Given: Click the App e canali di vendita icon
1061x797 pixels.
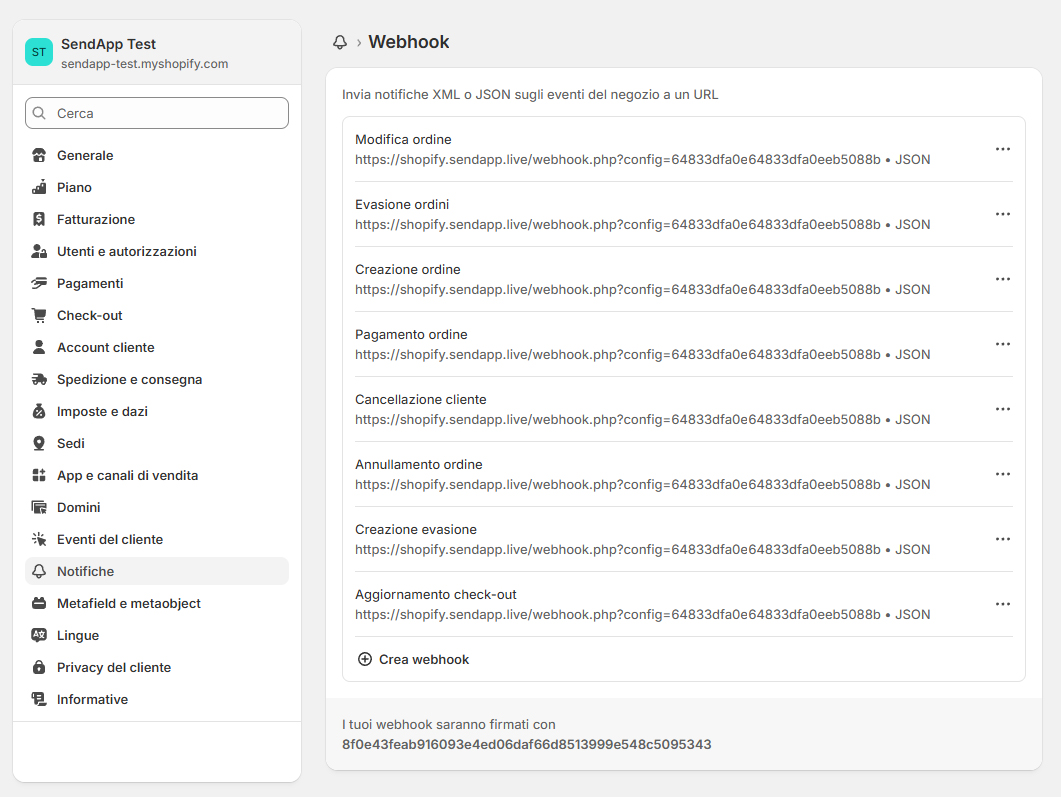Looking at the screenshot, I should (39, 476).
